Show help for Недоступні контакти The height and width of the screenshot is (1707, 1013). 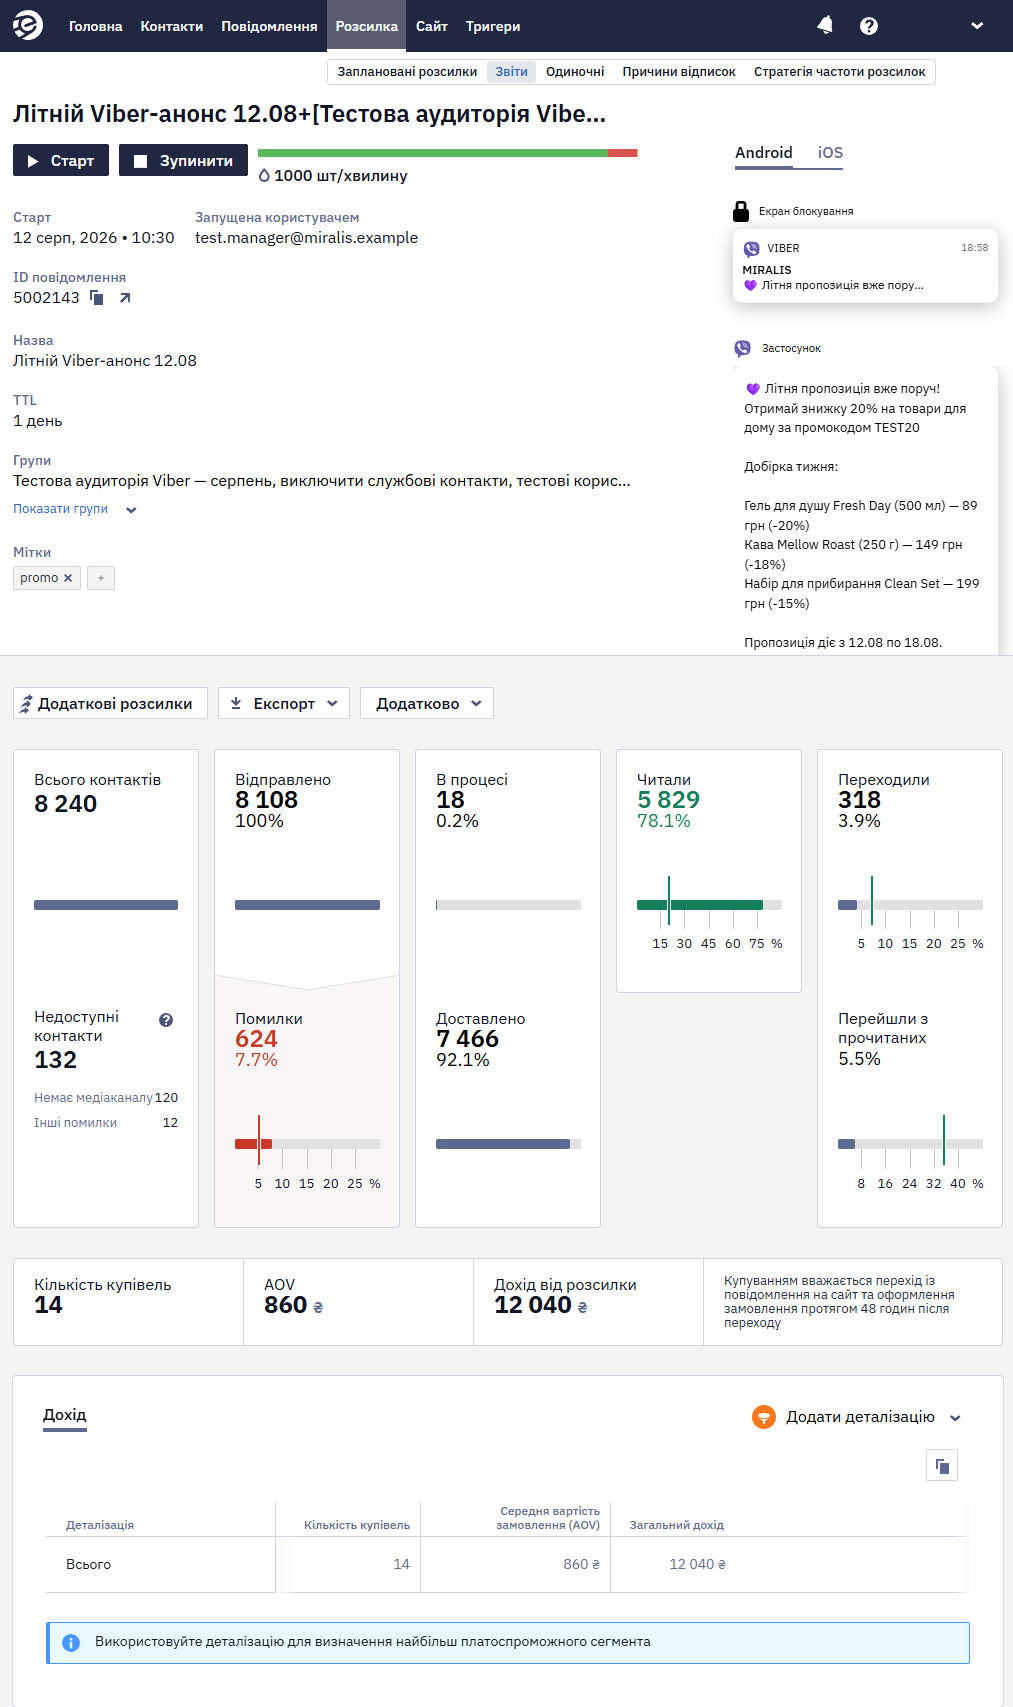pyautogui.click(x=166, y=1020)
